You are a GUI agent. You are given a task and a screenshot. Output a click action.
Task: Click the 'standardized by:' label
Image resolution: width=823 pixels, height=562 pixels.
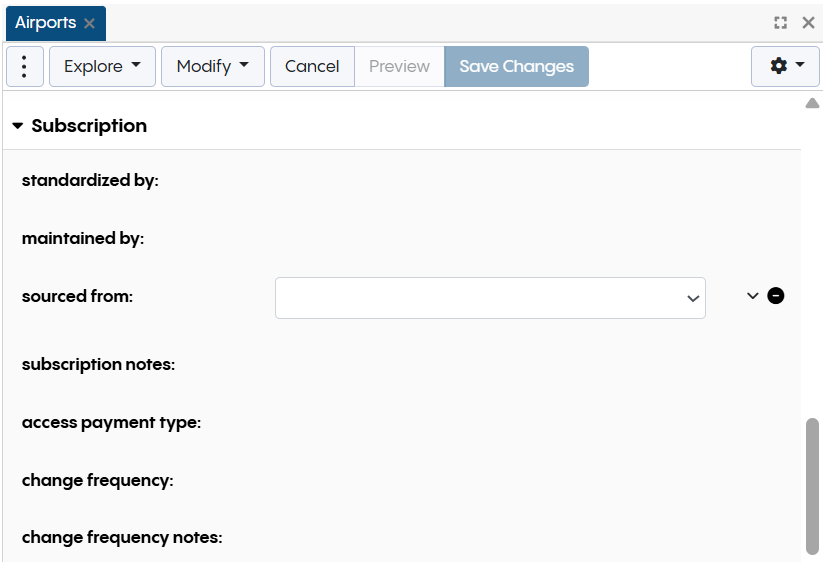click(x=90, y=181)
